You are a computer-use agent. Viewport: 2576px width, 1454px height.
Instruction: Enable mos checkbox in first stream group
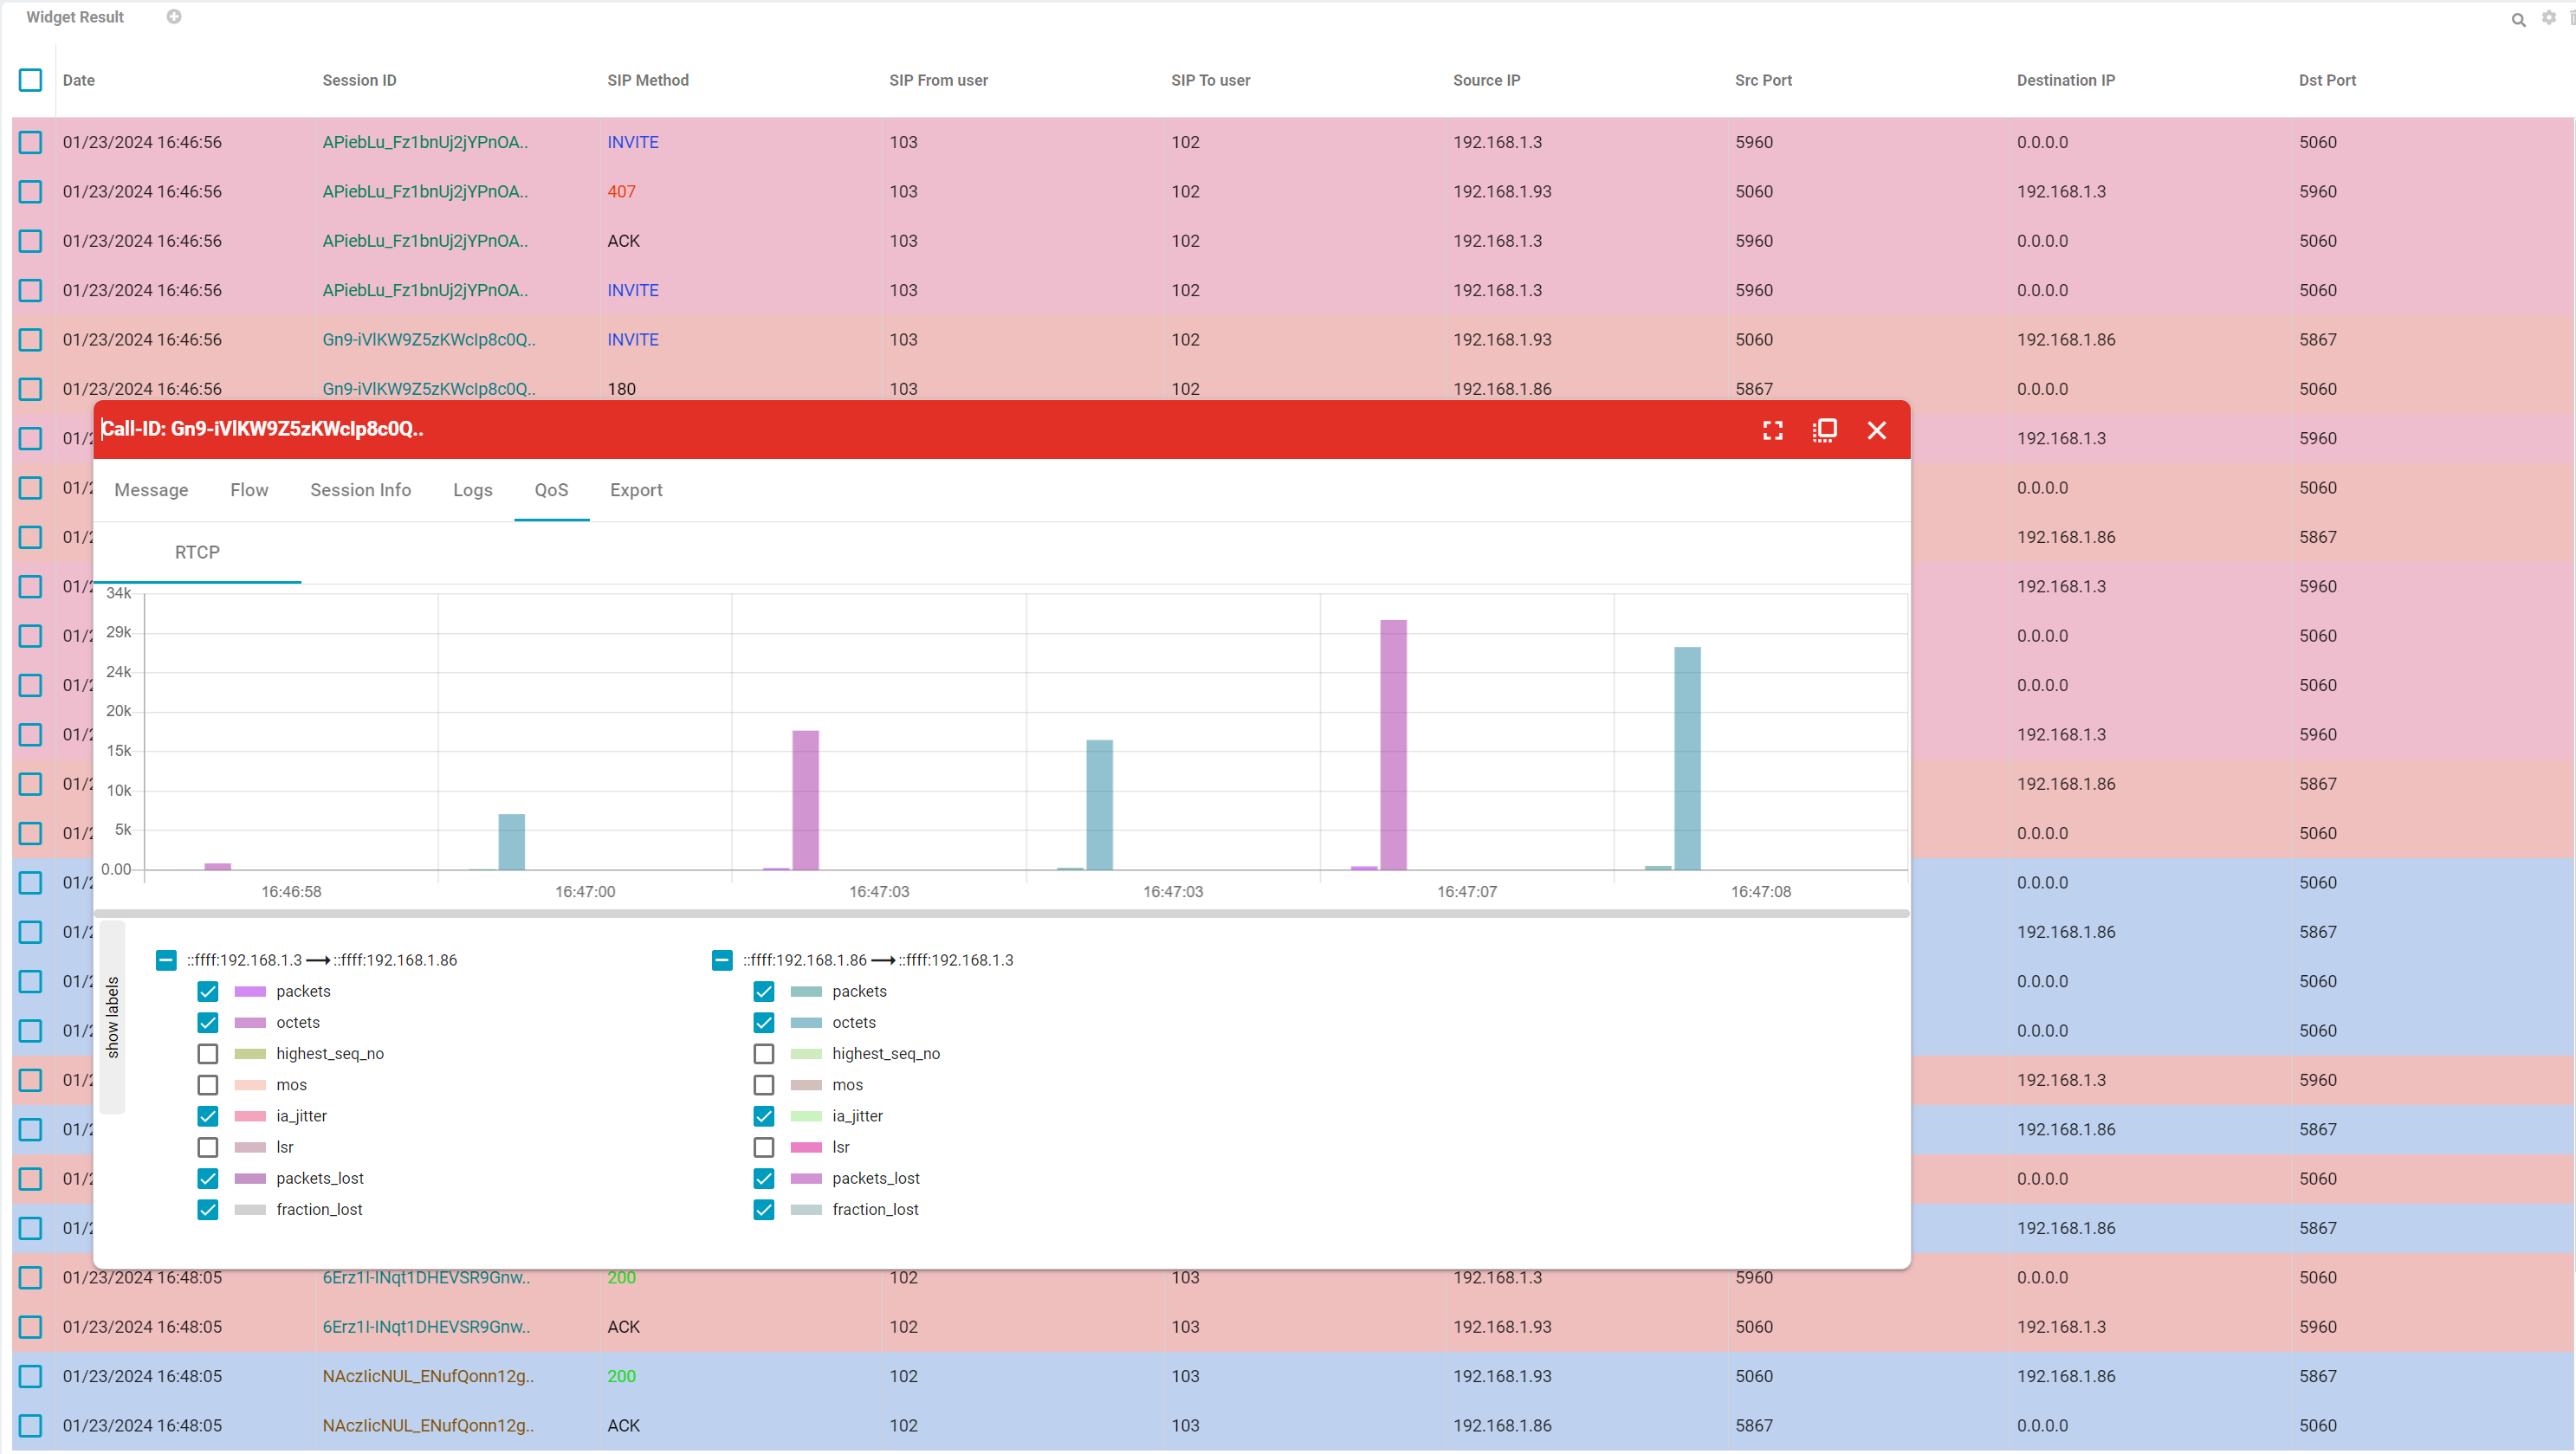[208, 1085]
